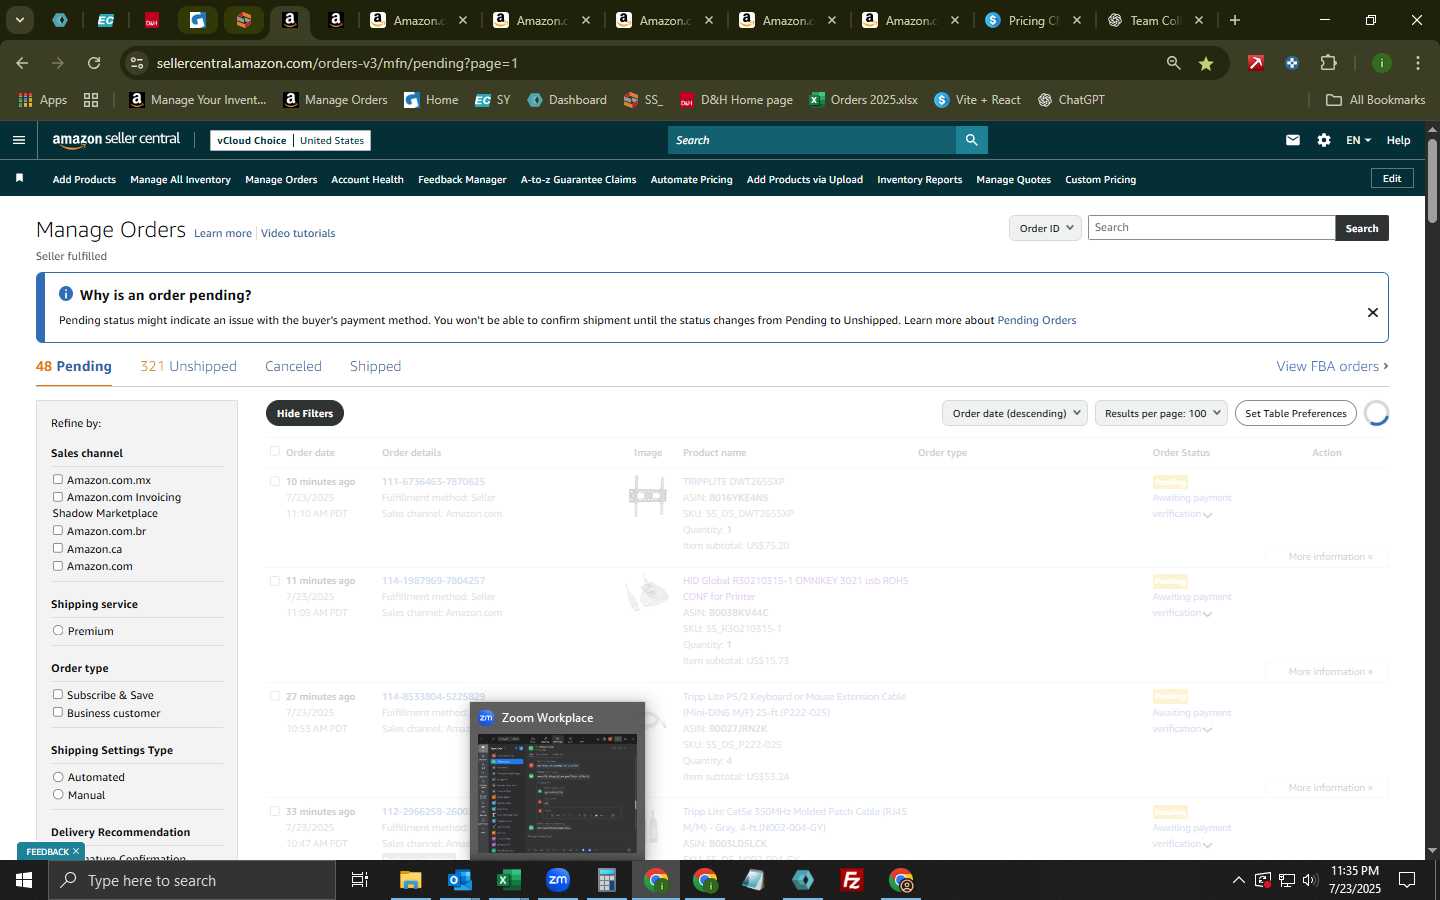Open Task View on the taskbar
Screen dimensions: 1440x900
pyautogui.click(x=360, y=880)
